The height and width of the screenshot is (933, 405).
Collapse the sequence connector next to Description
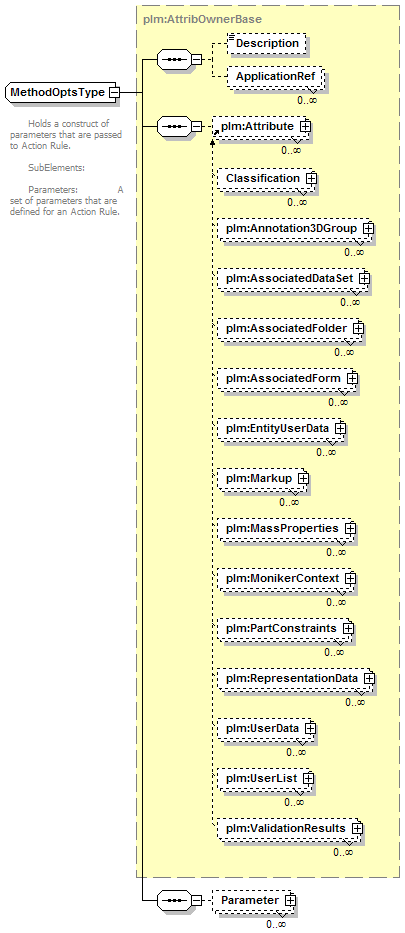point(196,60)
